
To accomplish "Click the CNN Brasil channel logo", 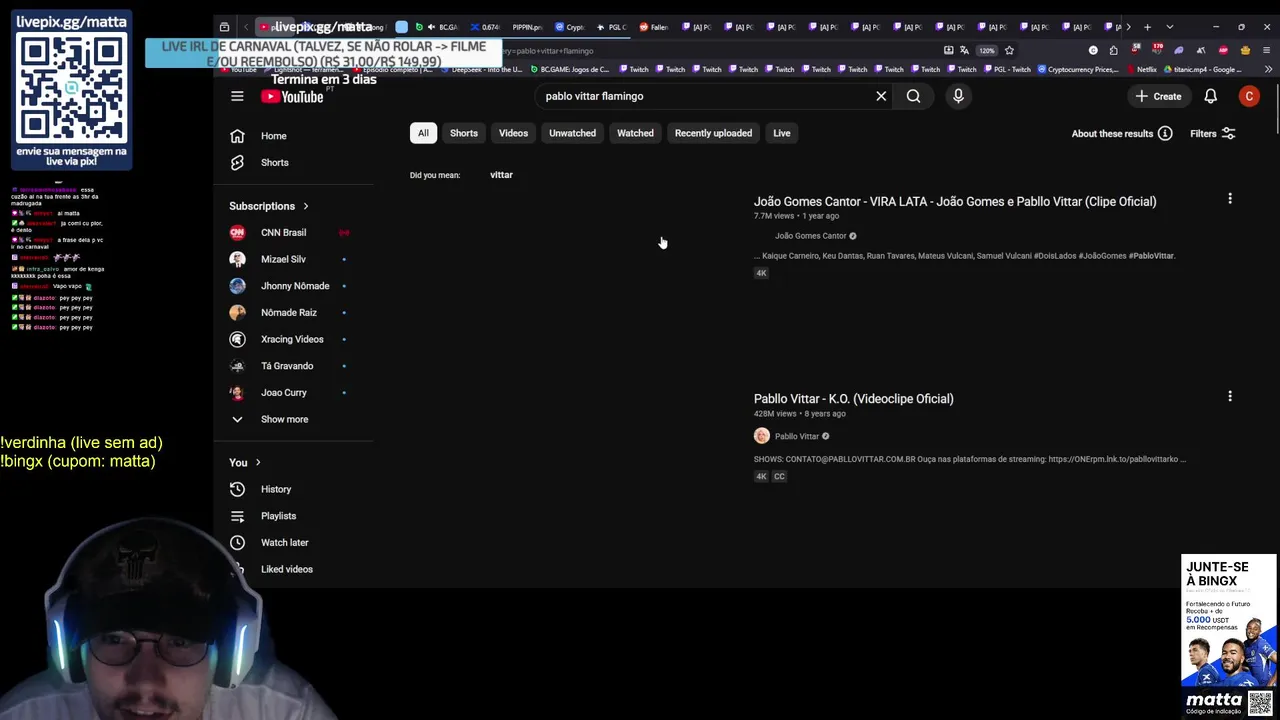I will pyautogui.click(x=237, y=232).
